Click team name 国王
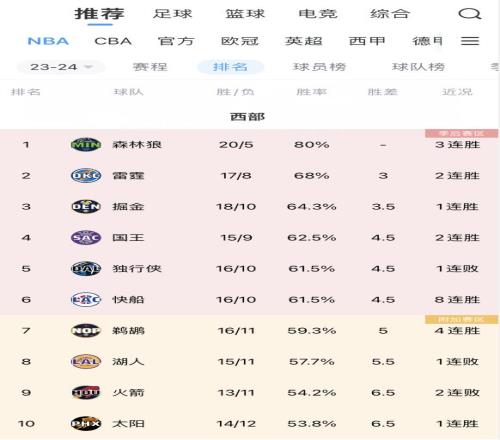Screen dimensions: 500x440 pos(128,238)
